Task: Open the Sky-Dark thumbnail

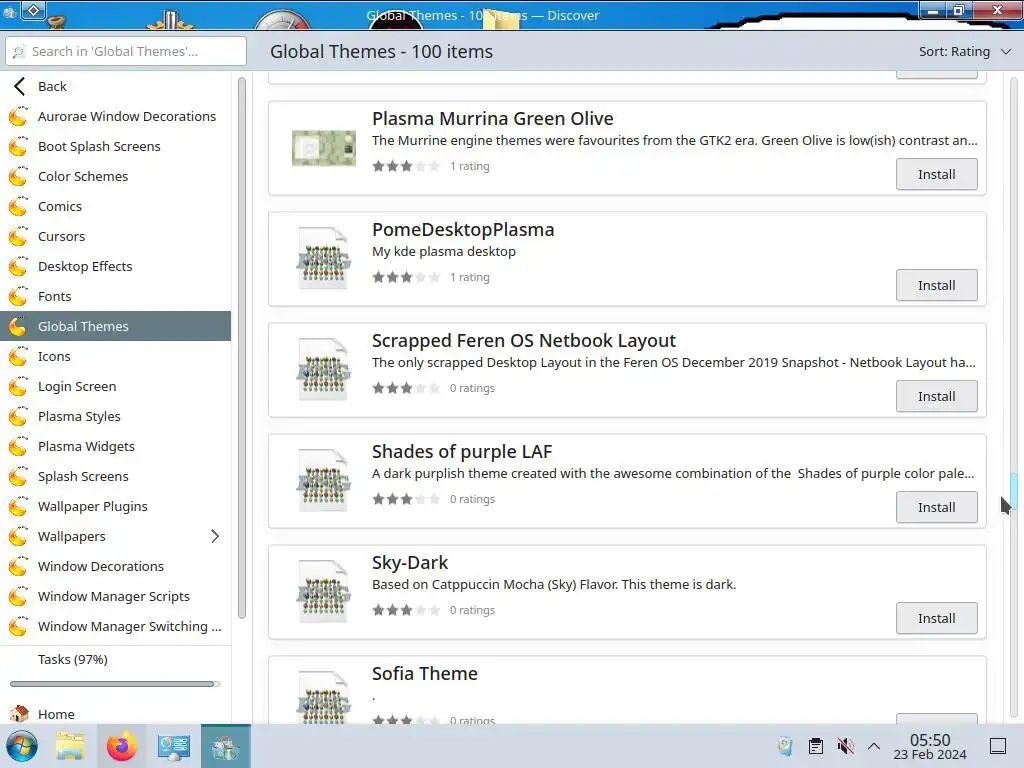Action: 324,592
